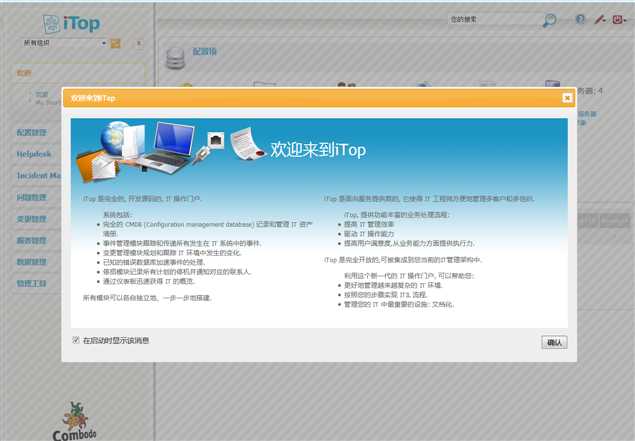
Task: Open the Incident Management menu
Action: pyautogui.click(x=38, y=175)
